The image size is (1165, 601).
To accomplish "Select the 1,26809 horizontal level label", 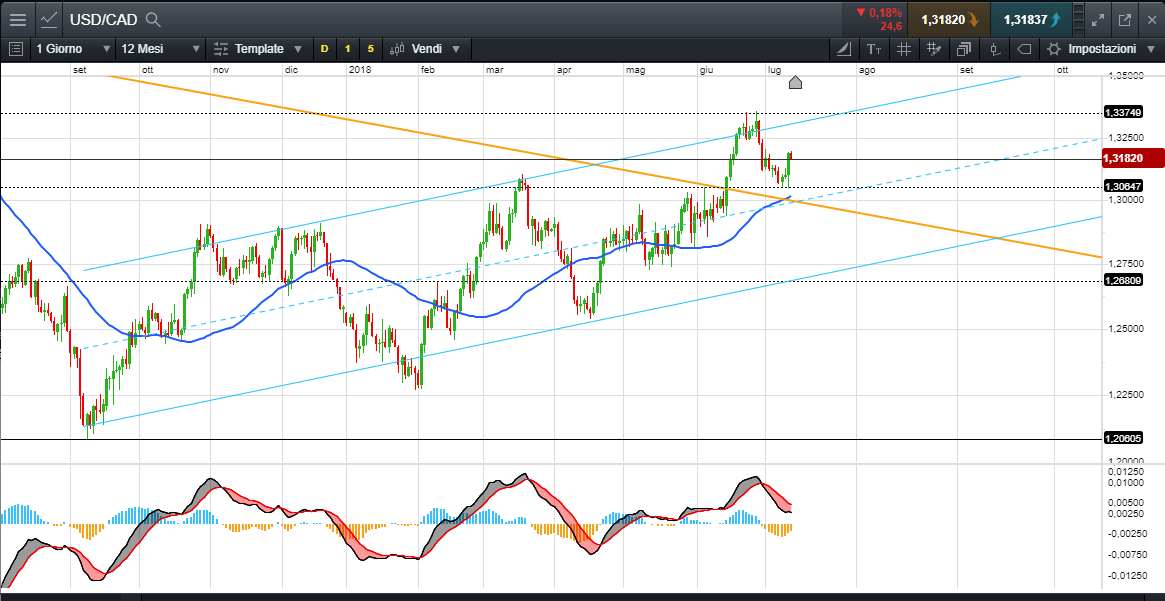I will pos(1123,280).
